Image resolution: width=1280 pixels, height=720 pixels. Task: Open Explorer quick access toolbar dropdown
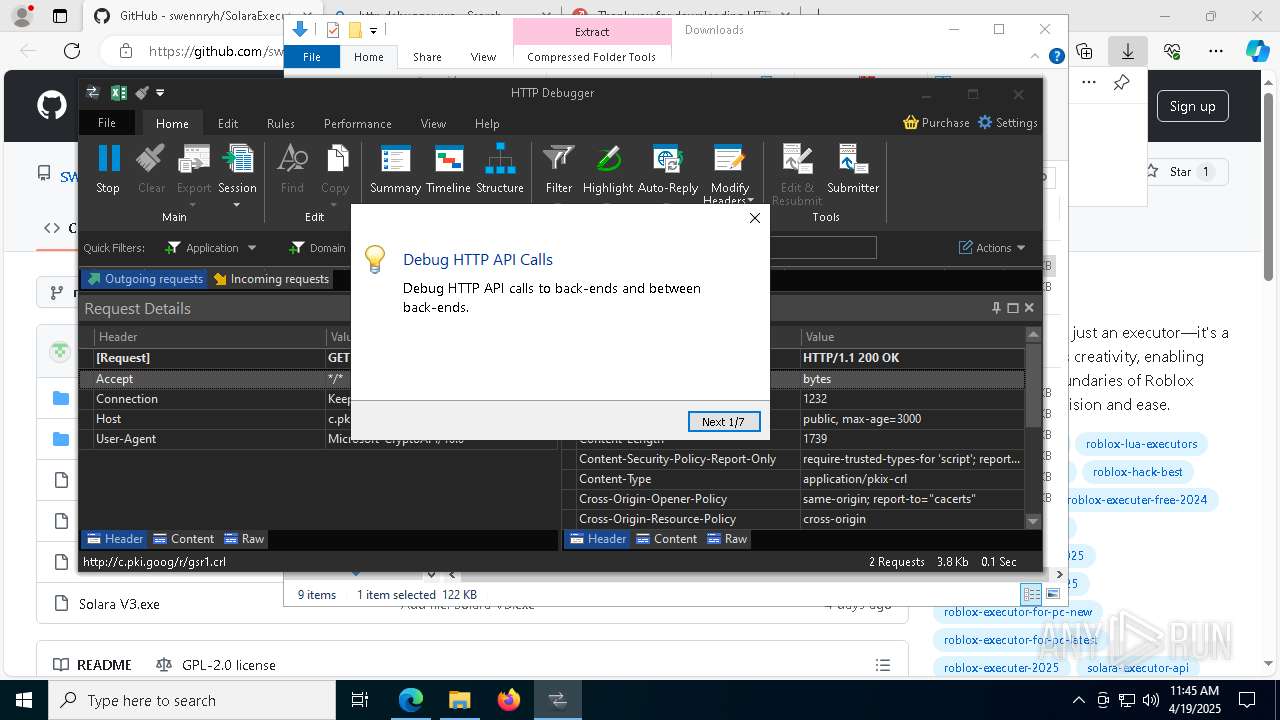click(x=373, y=30)
